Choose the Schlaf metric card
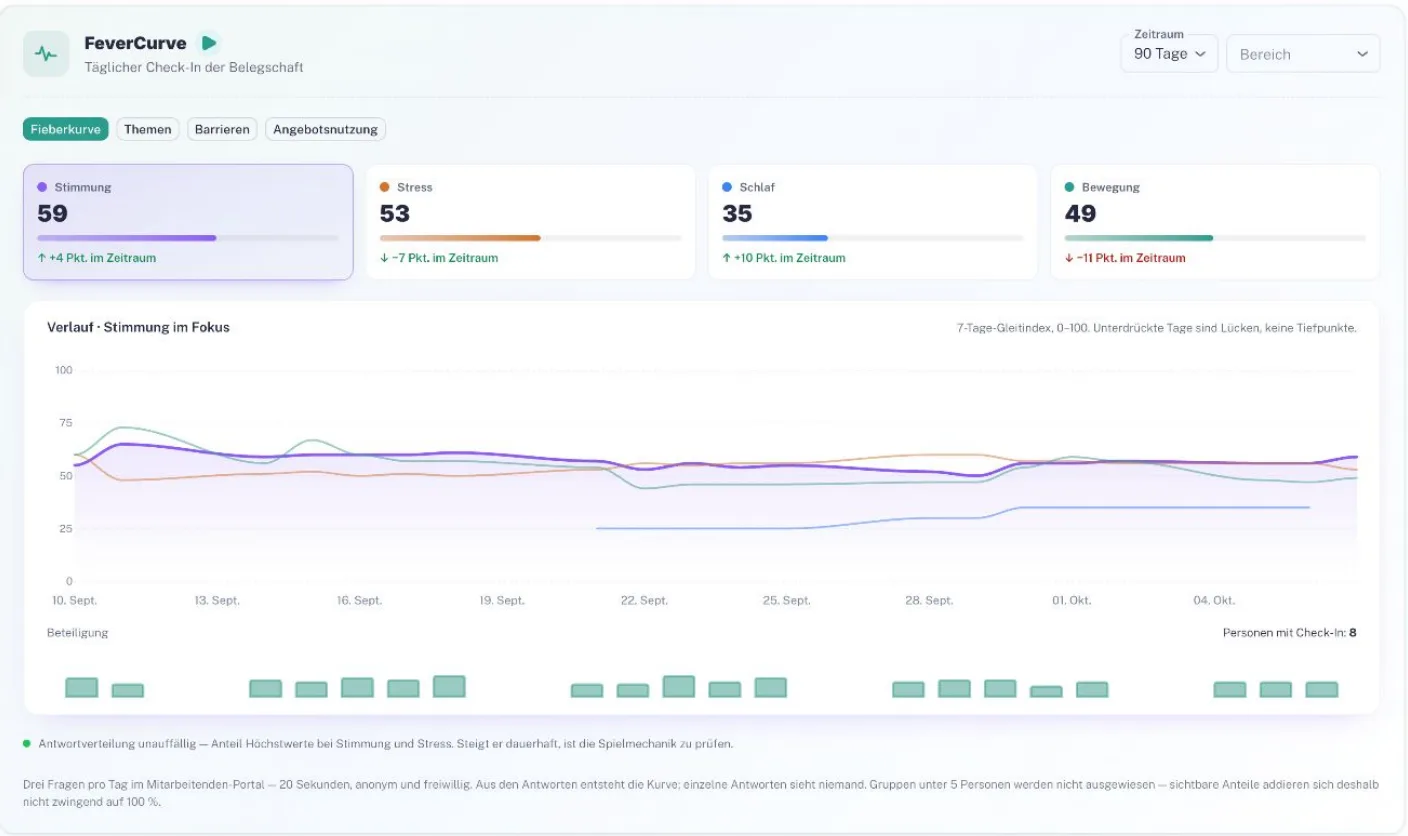 [x=873, y=222]
